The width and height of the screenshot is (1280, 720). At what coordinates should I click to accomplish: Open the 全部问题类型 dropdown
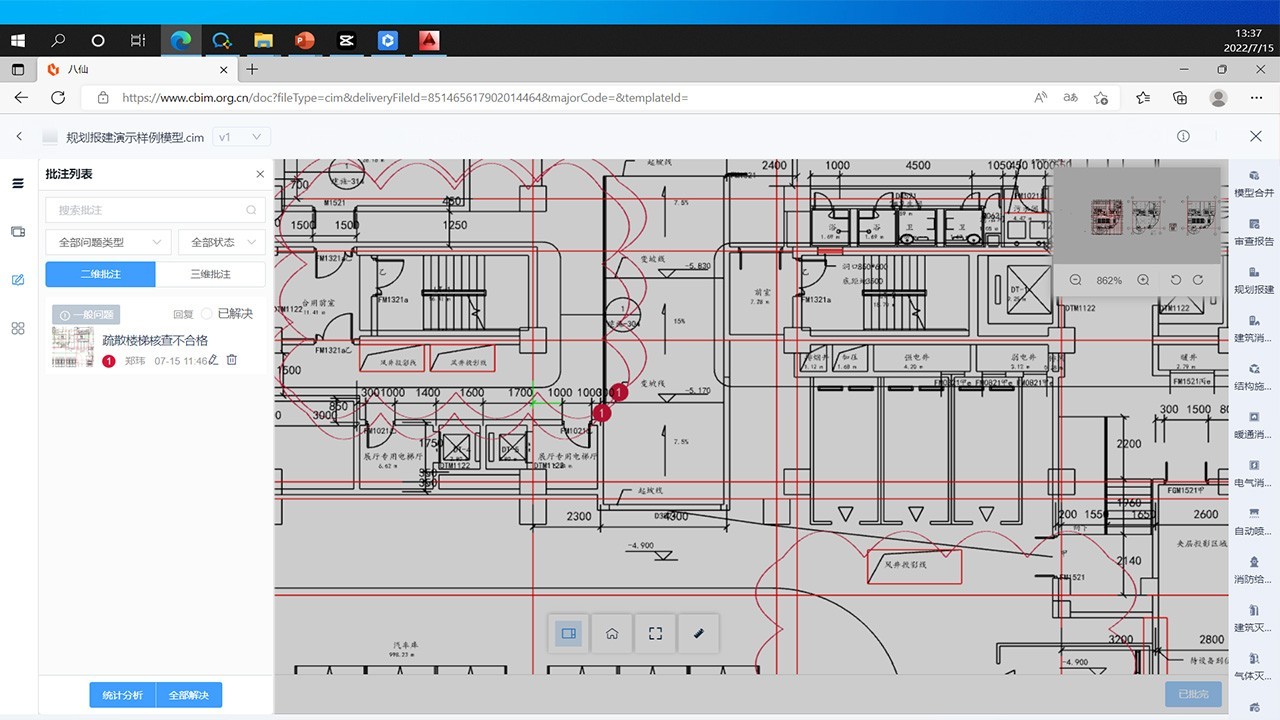tap(110, 242)
